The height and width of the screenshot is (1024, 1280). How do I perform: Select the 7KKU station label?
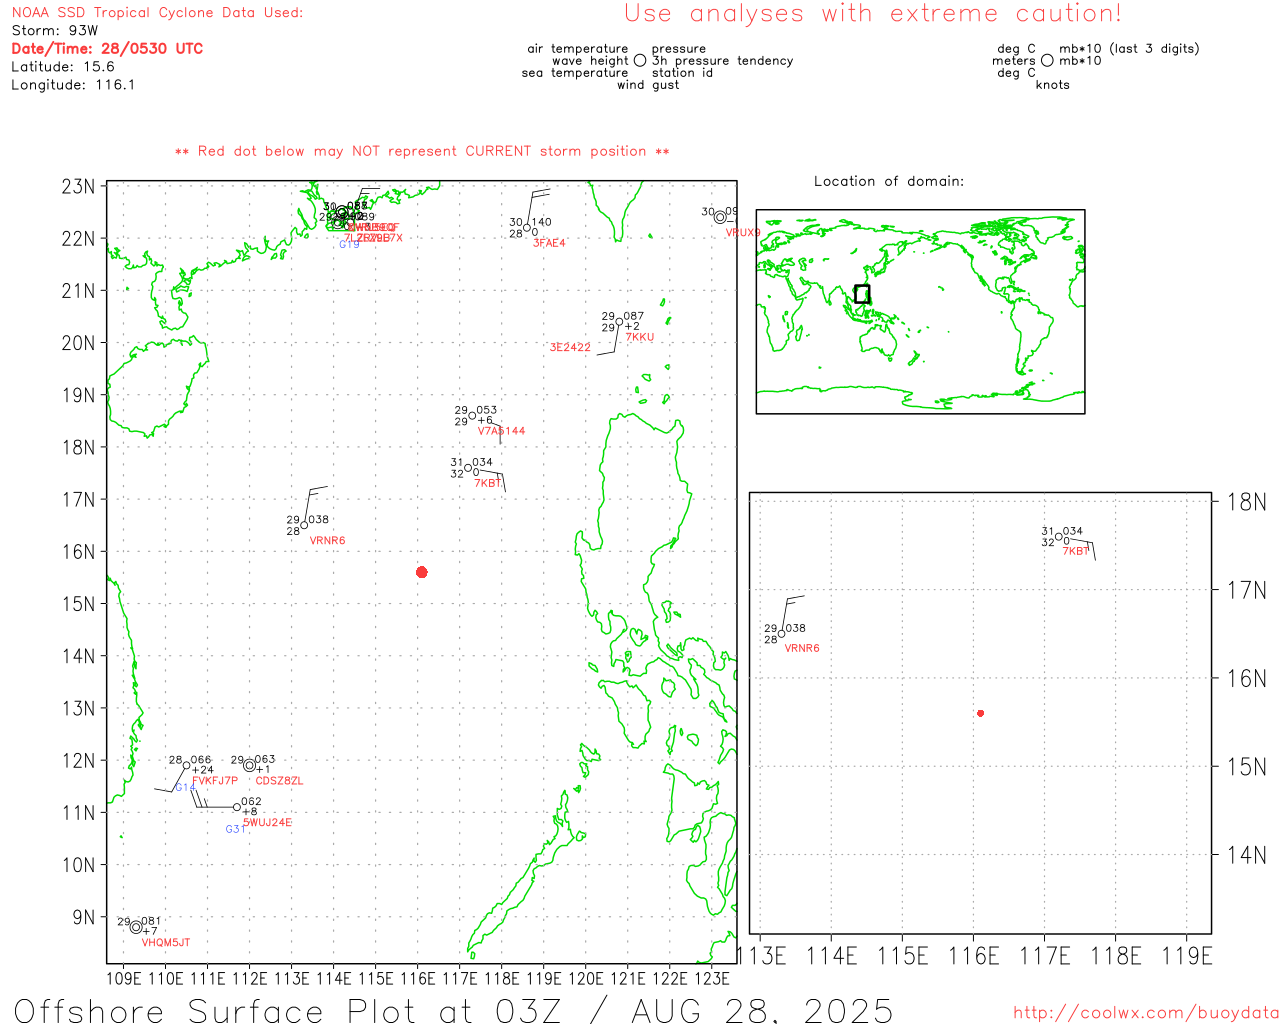(640, 337)
